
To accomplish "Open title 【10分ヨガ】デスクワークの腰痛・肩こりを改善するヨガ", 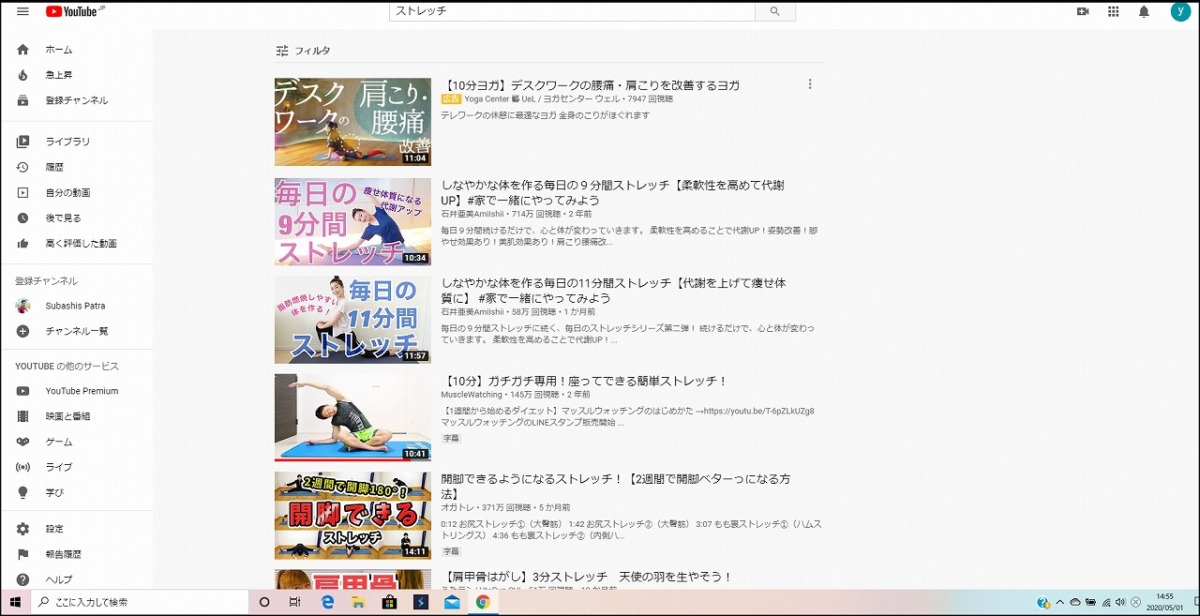I will tap(590, 86).
